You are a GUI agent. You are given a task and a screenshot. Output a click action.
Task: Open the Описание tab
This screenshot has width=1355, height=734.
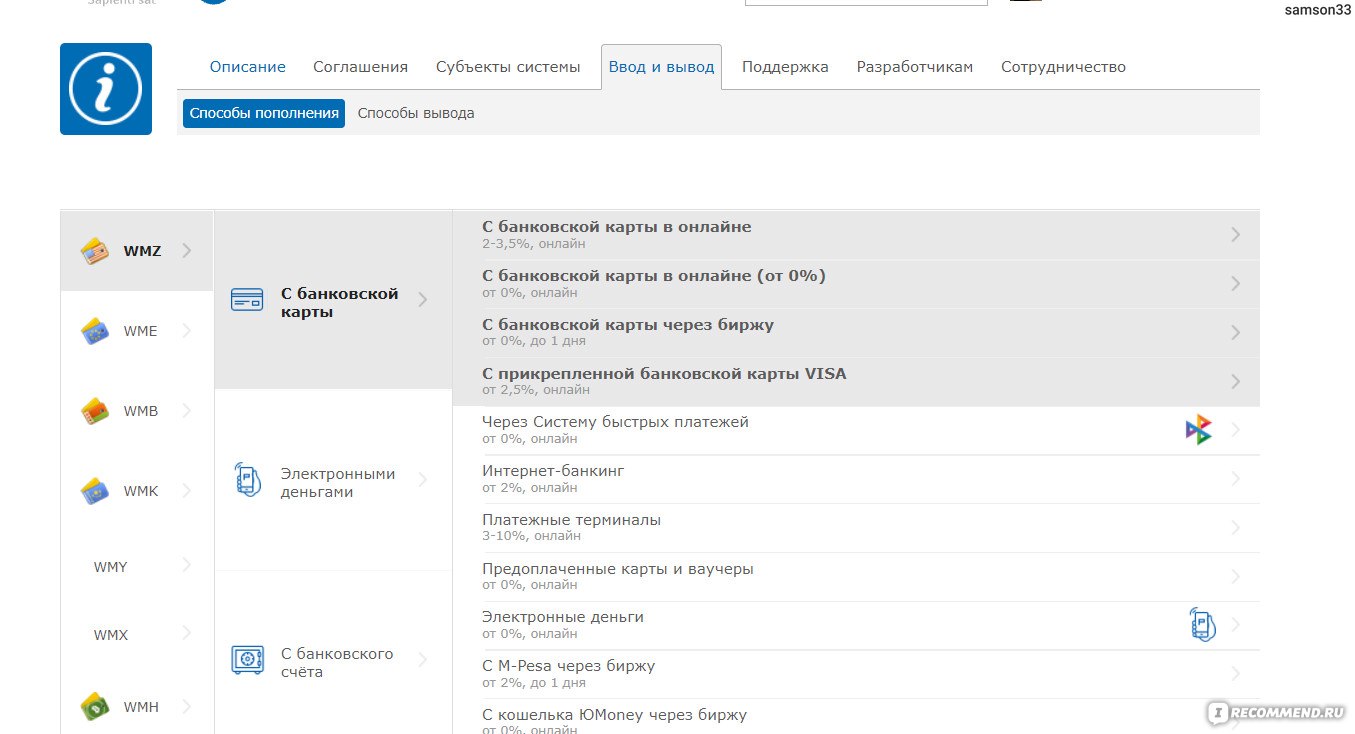click(247, 67)
